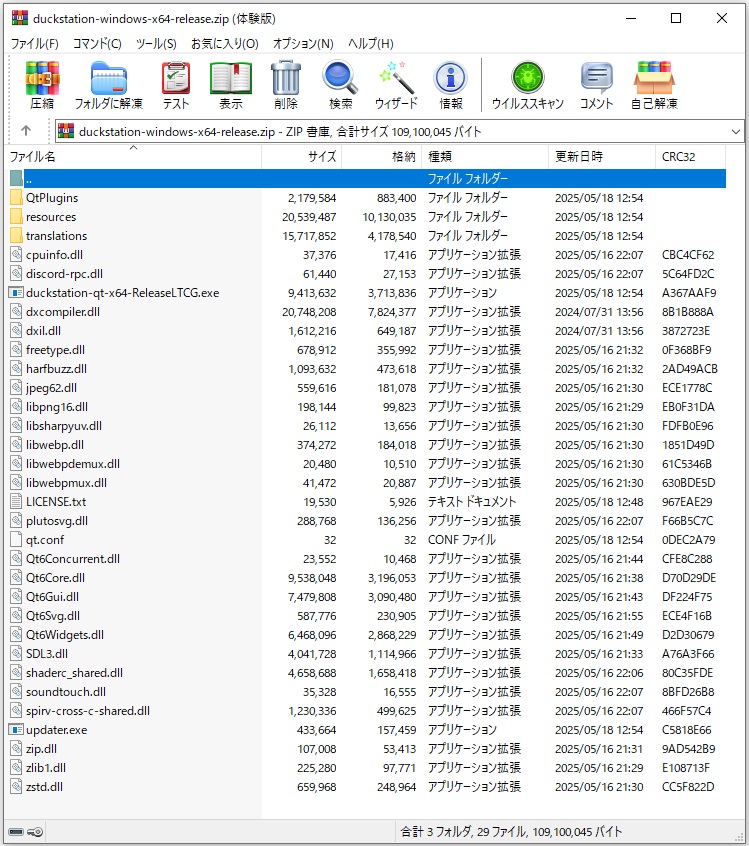
Task: Click the qt.conf file icon
Action: pos(16,540)
